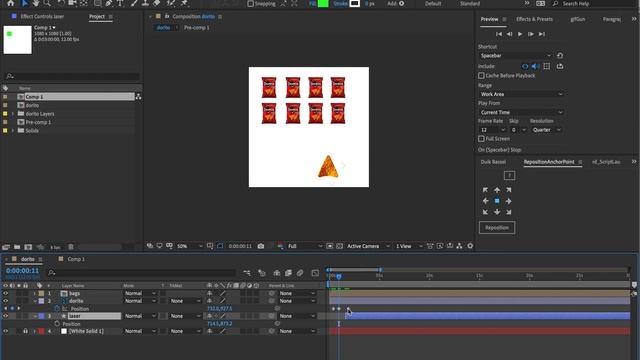Open viewer magnification 50% dropdown
Screen dimensions: 640x360
(189, 246)
